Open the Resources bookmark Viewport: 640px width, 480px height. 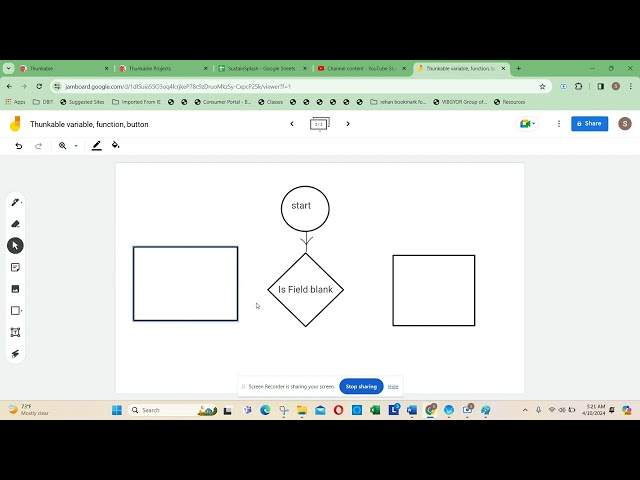click(x=509, y=102)
